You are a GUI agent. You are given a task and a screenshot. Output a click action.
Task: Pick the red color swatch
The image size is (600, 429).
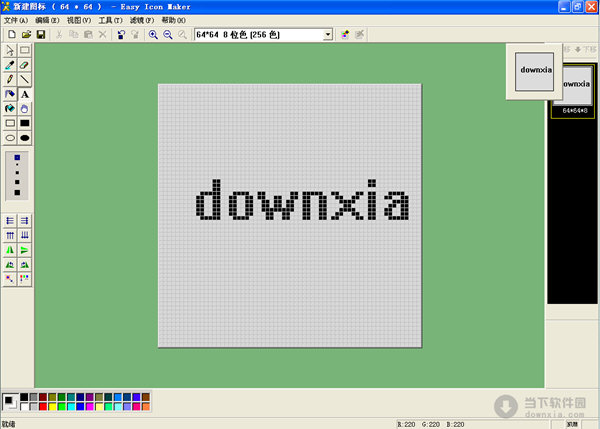point(43,406)
